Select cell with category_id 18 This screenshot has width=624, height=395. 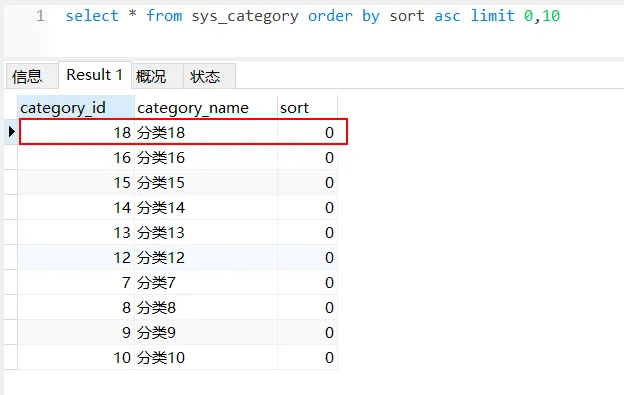pyautogui.click(x=76, y=132)
